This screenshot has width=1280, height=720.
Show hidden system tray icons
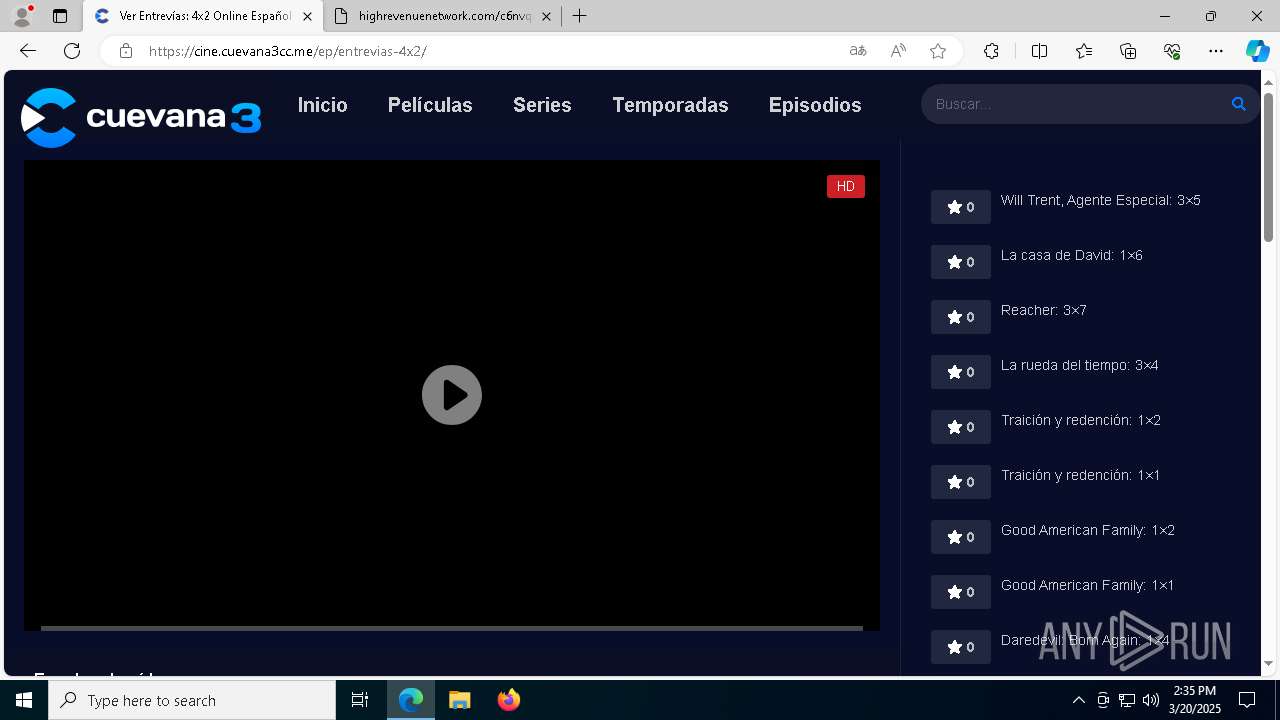[1078, 700]
